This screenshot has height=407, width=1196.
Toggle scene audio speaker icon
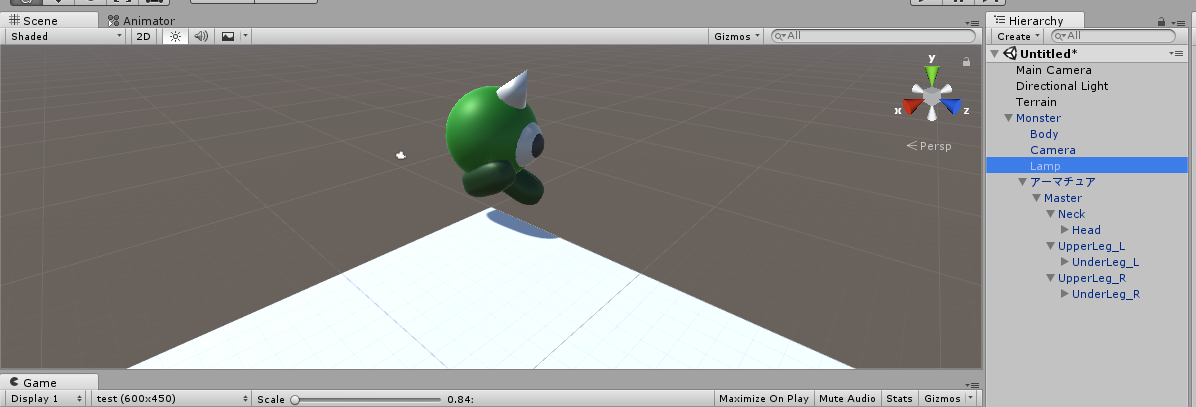[201, 36]
